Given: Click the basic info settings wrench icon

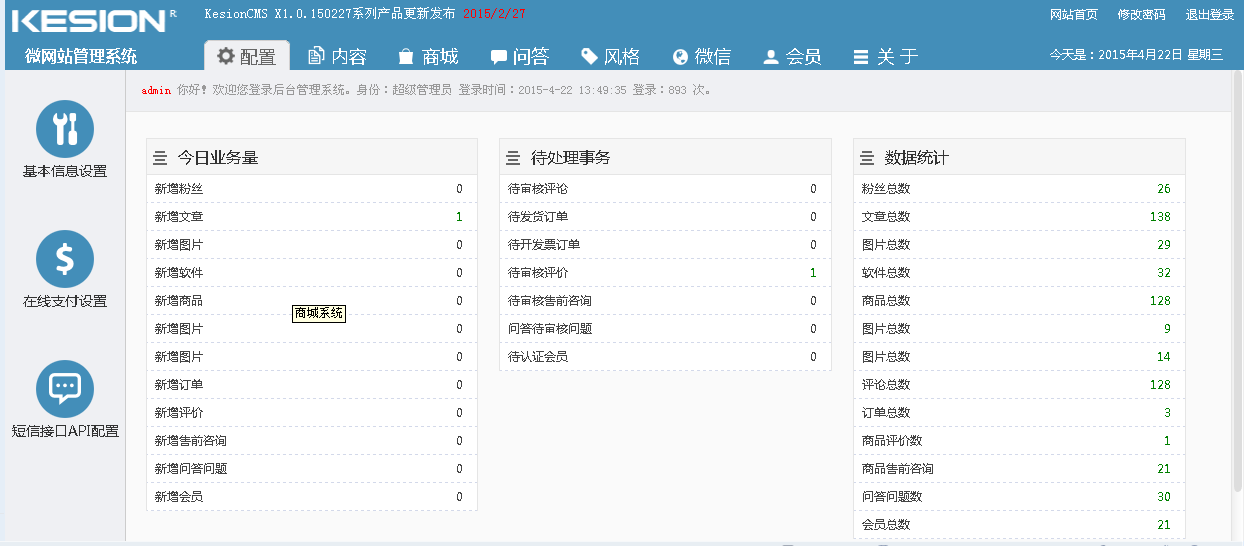Looking at the screenshot, I should [65, 129].
